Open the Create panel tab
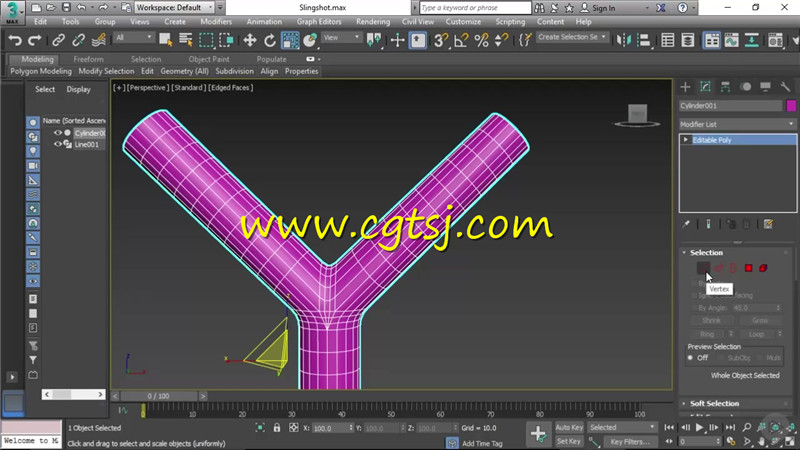Screen dimensions: 800x450 click(685, 87)
